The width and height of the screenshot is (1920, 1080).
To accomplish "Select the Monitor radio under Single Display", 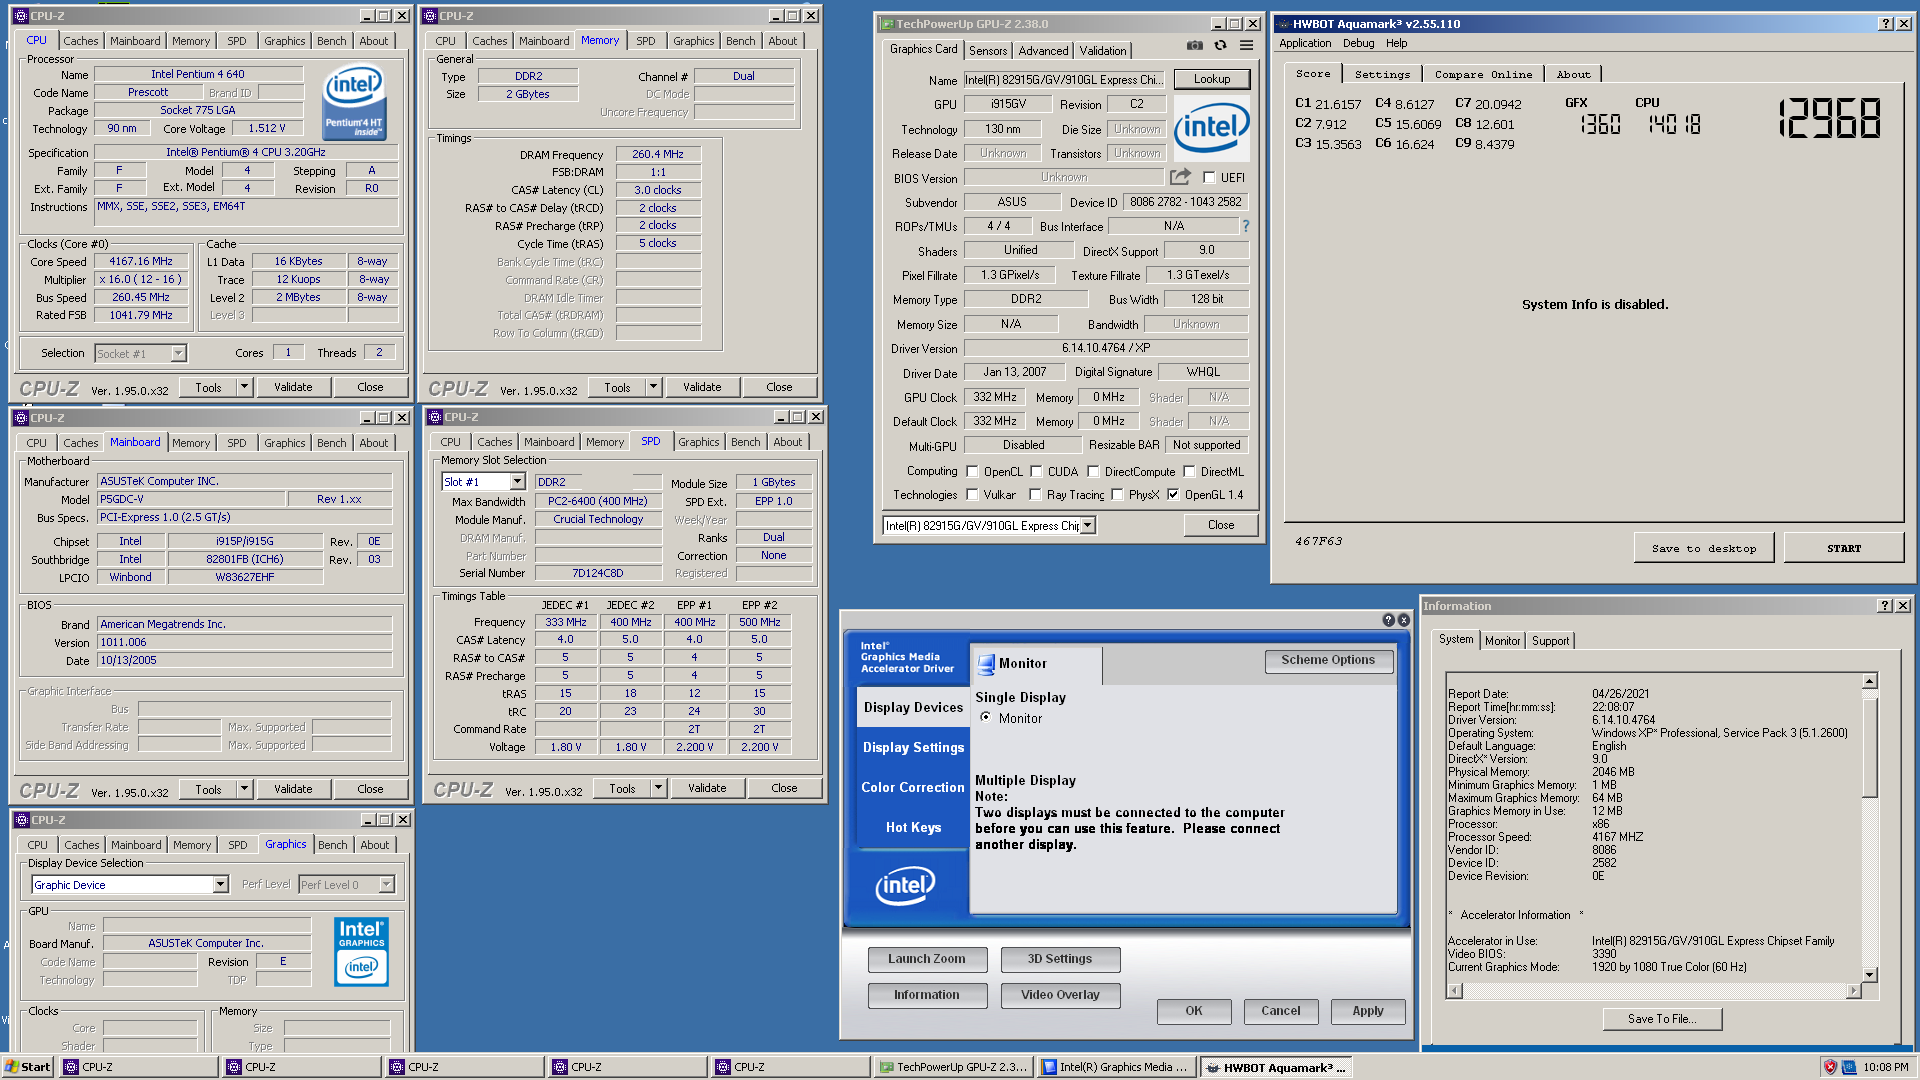I will tap(986, 718).
